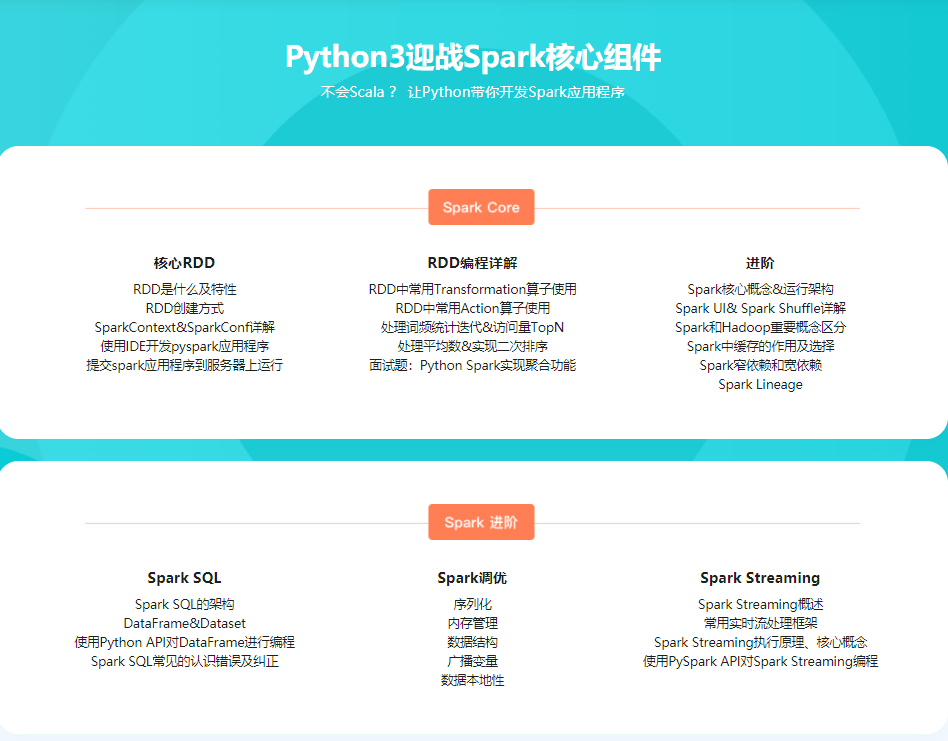
Task: Click the page title Python3迎战Spark核心组件
Action: pos(473,56)
